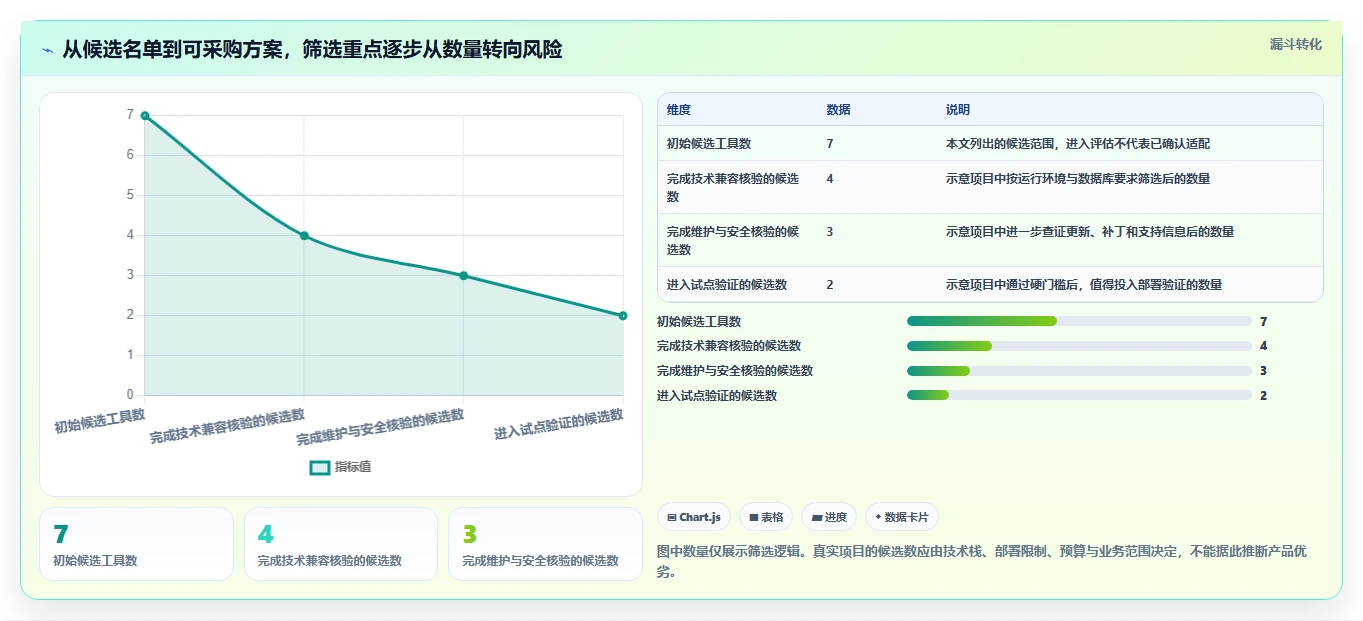Toggle the 指标值 legend swatch
This screenshot has height=621, width=1363.
pos(320,467)
